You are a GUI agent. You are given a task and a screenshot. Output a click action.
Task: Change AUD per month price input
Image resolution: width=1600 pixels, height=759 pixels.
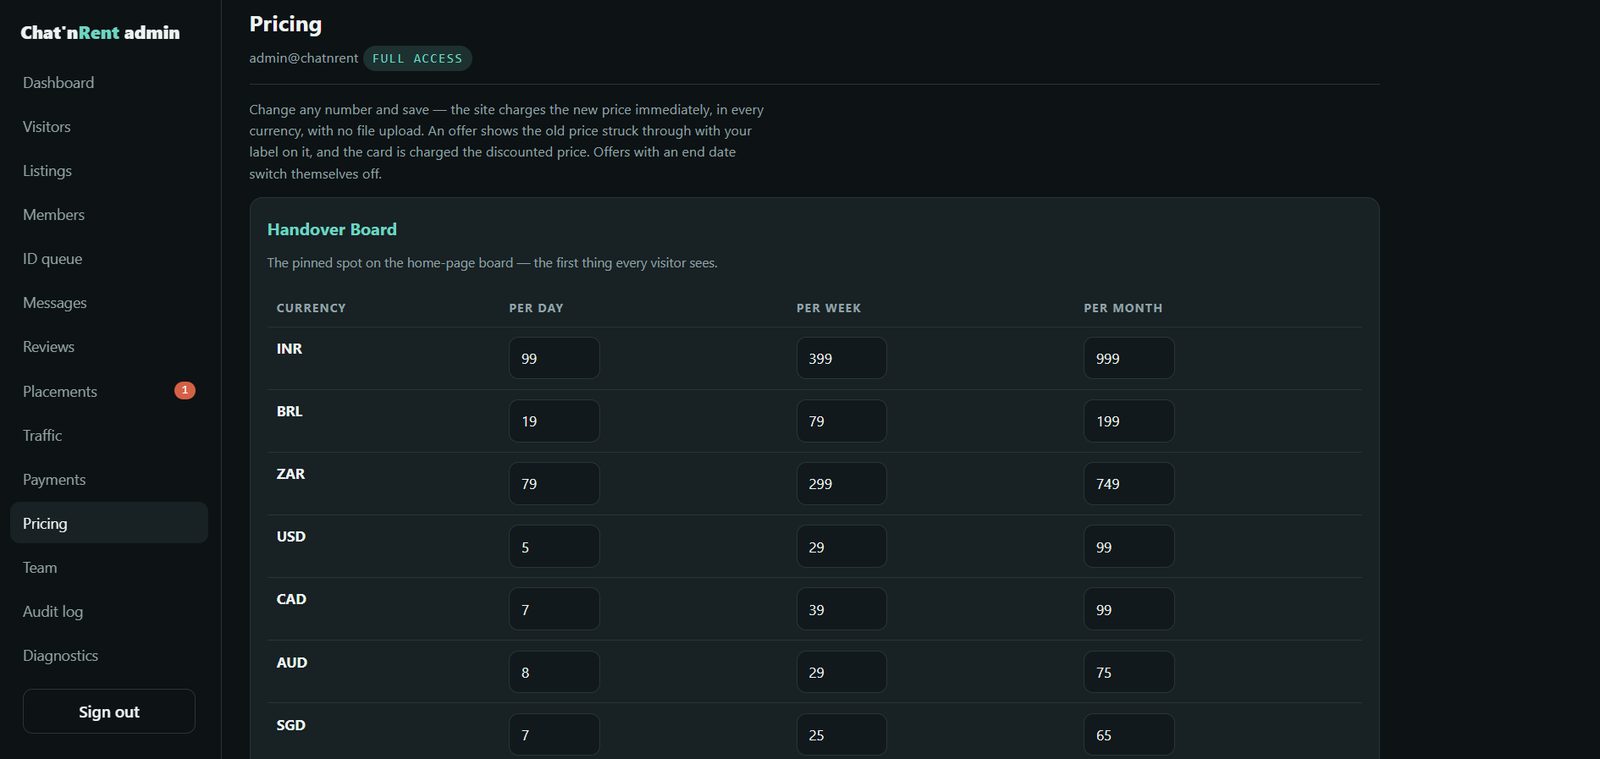(x=1129, y=672)
